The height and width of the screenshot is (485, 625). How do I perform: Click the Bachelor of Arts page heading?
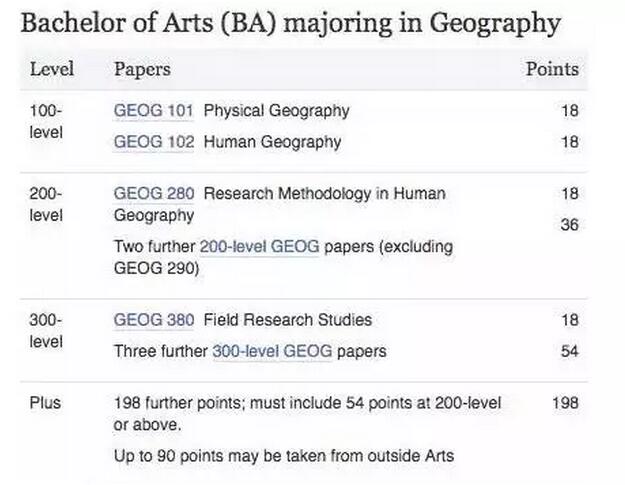click(291, 23)
